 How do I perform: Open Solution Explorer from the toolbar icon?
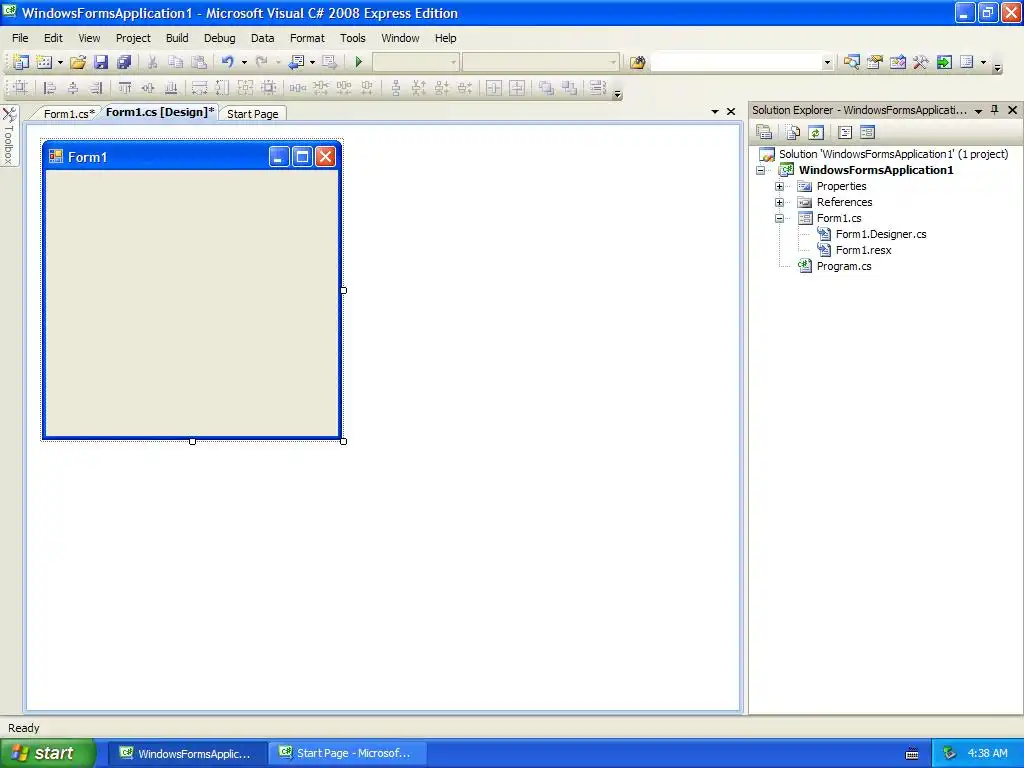click(851, 62)
